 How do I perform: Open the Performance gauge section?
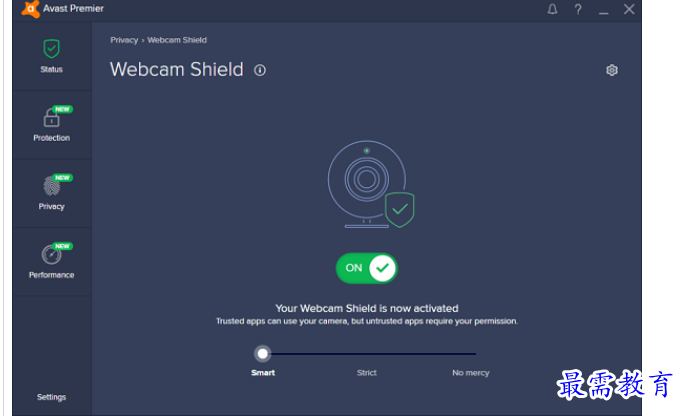tap(51, 254)
